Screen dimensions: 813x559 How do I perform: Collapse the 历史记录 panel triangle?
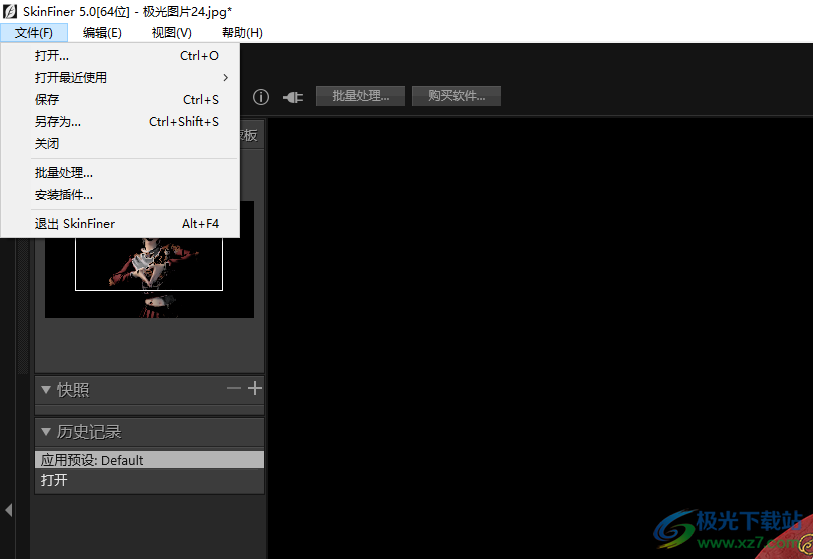46,431
